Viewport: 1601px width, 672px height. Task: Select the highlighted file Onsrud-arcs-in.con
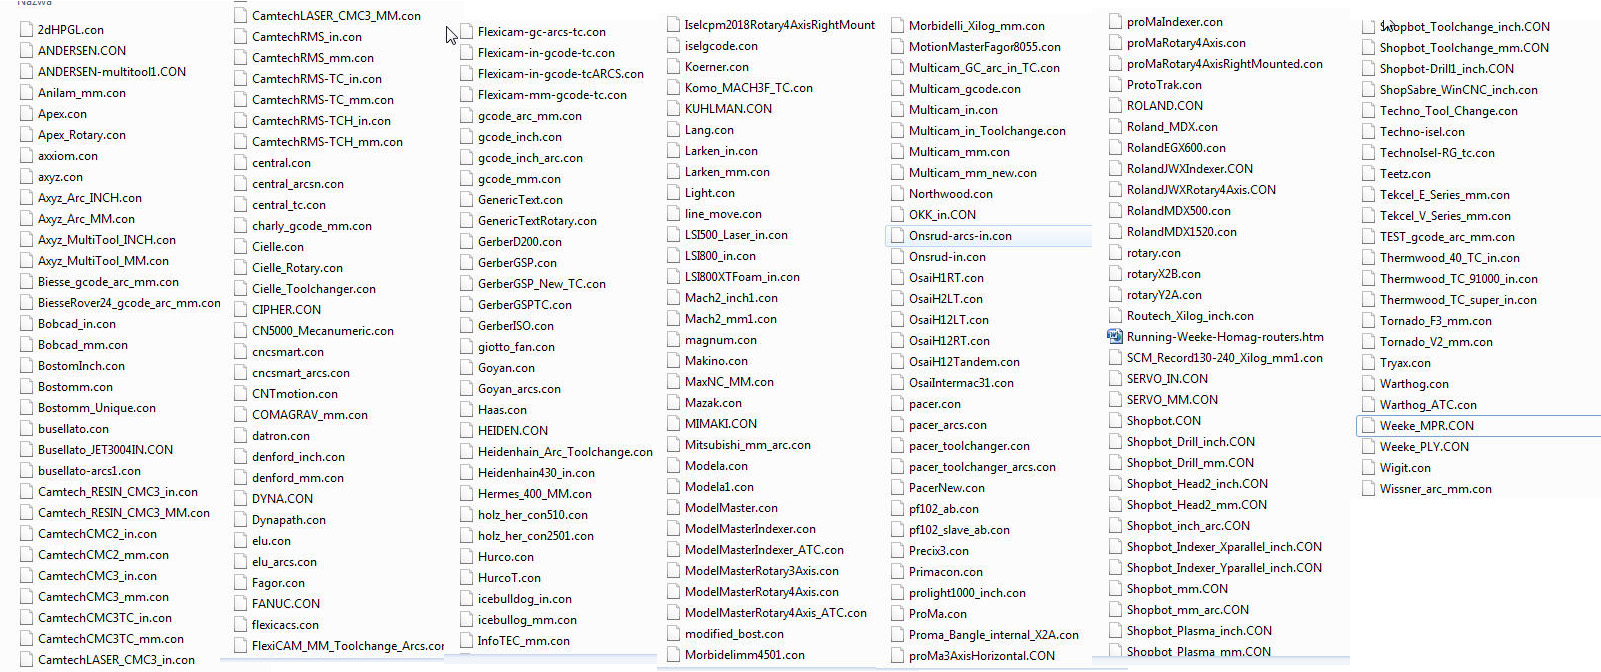pyautogui.click(x=960, y=236)
